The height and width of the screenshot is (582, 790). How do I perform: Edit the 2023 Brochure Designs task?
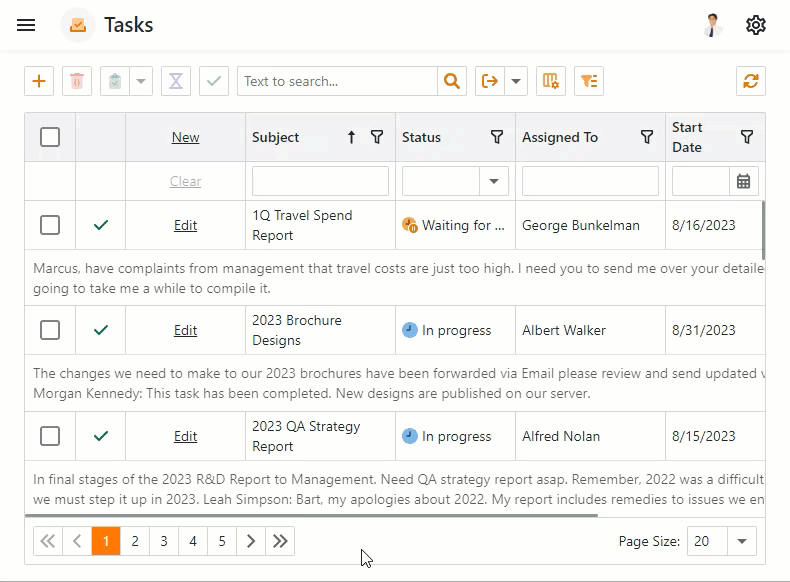point(185,331)
